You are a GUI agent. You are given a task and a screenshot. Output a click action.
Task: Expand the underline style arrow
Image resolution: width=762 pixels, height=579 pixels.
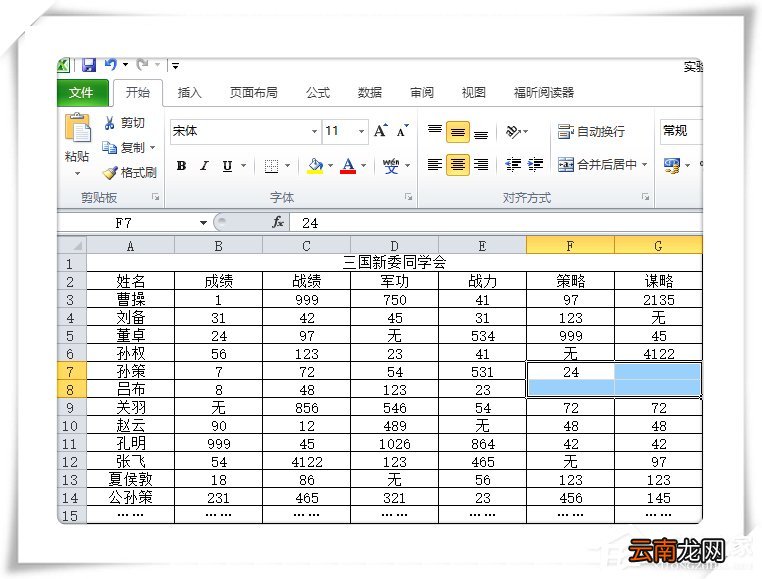click(243, 166)
